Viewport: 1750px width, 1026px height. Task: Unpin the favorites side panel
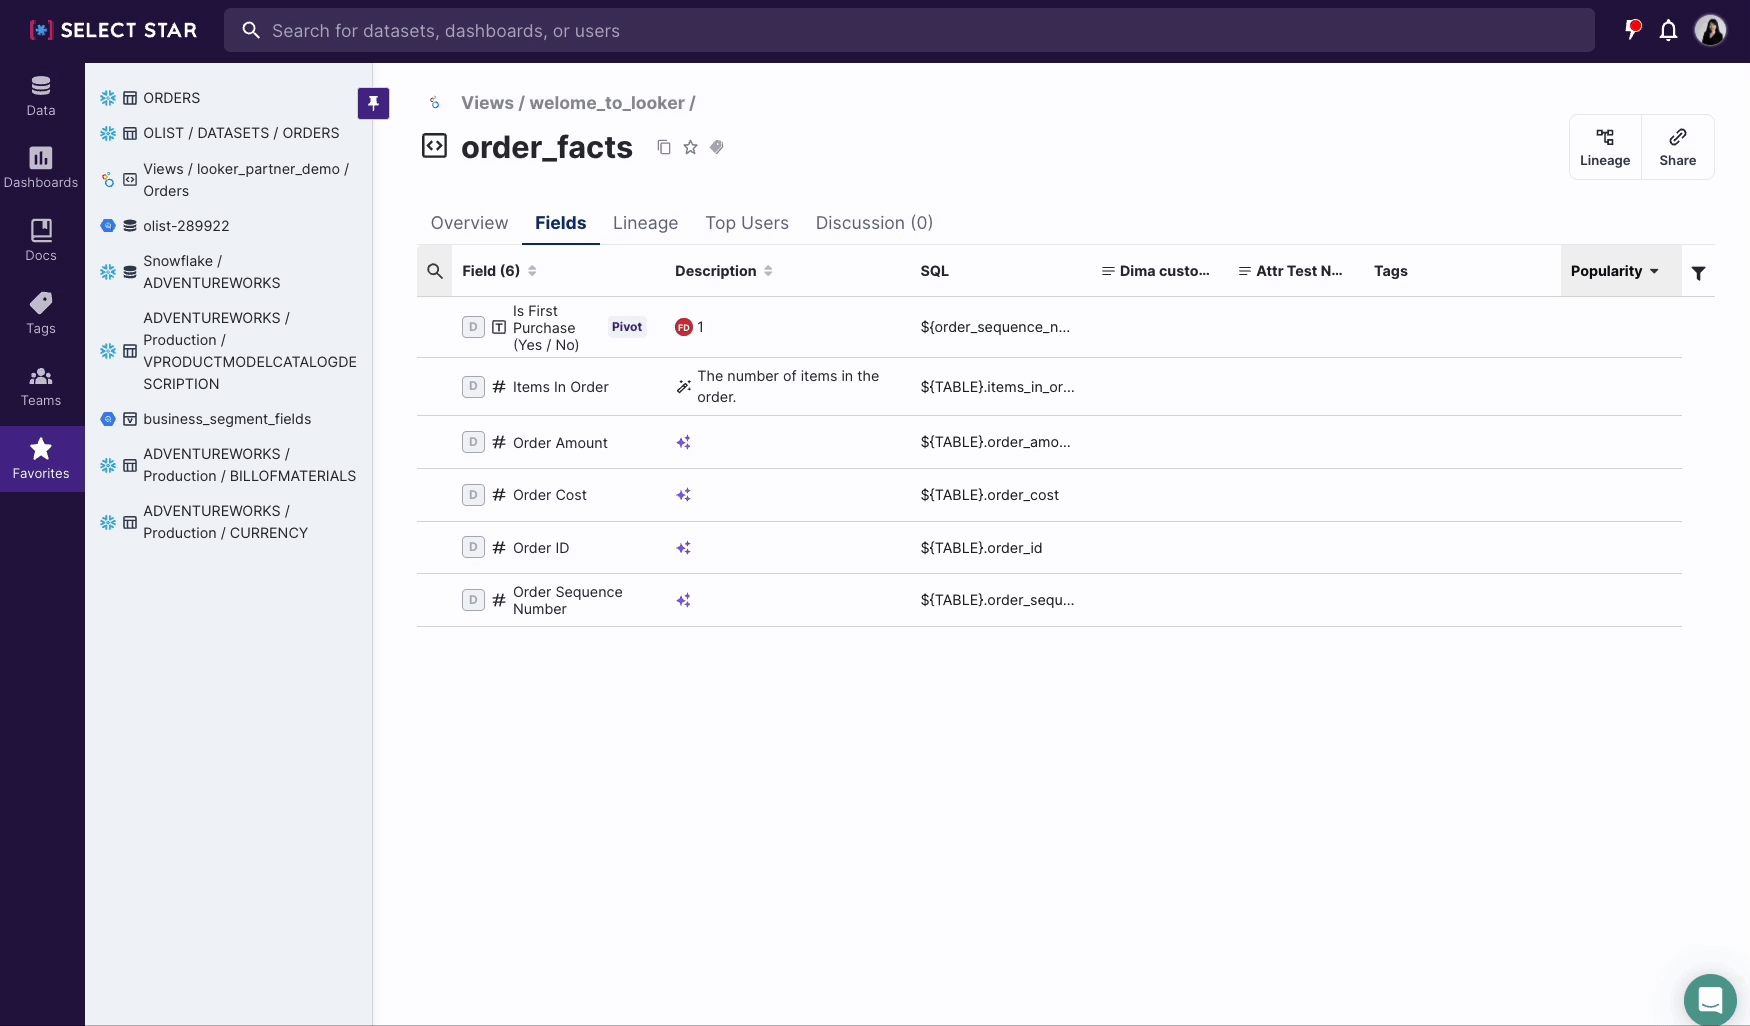(373, 103)
